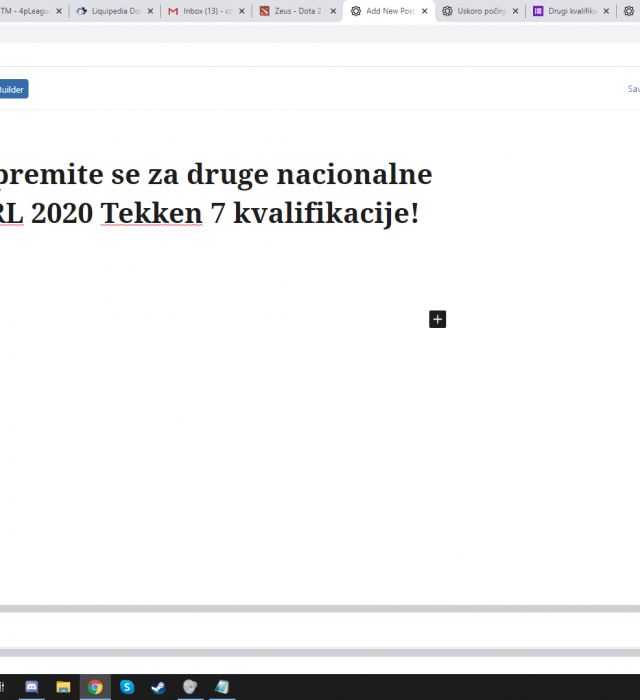Click the Save link at top right
The height and width of the screenshot is (700, 640).
point(633,89)
